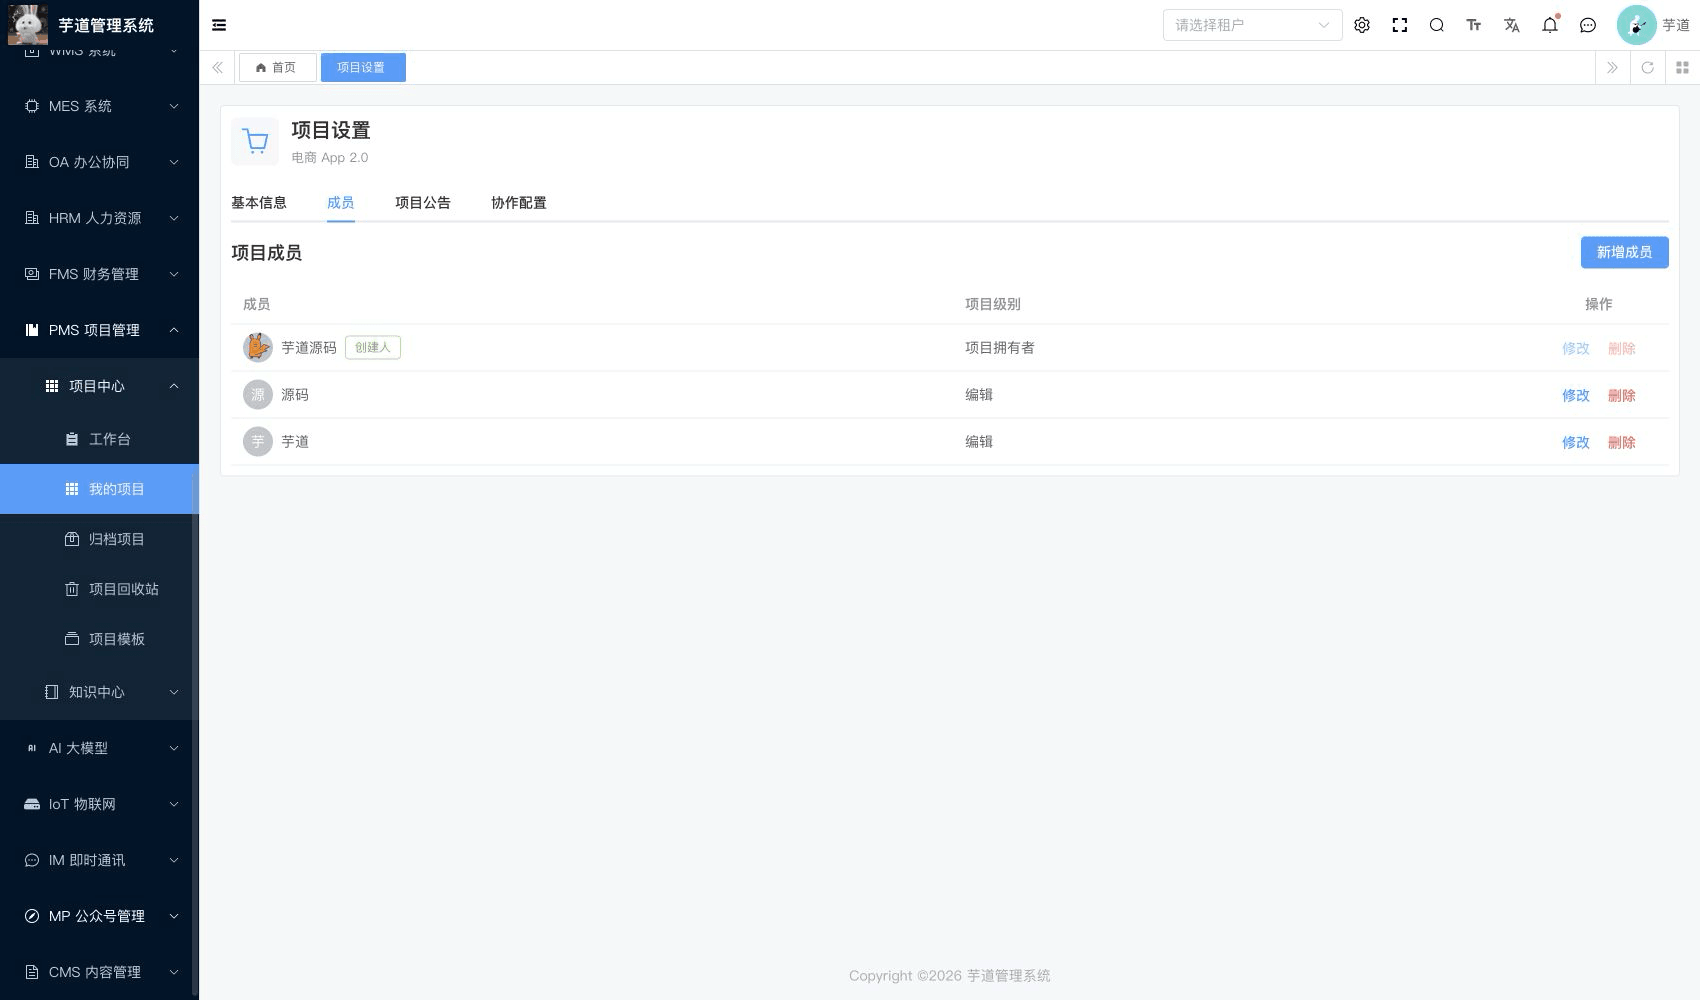Expand the MP 公众号管理 menu chevron

click(x=174, y=916)
